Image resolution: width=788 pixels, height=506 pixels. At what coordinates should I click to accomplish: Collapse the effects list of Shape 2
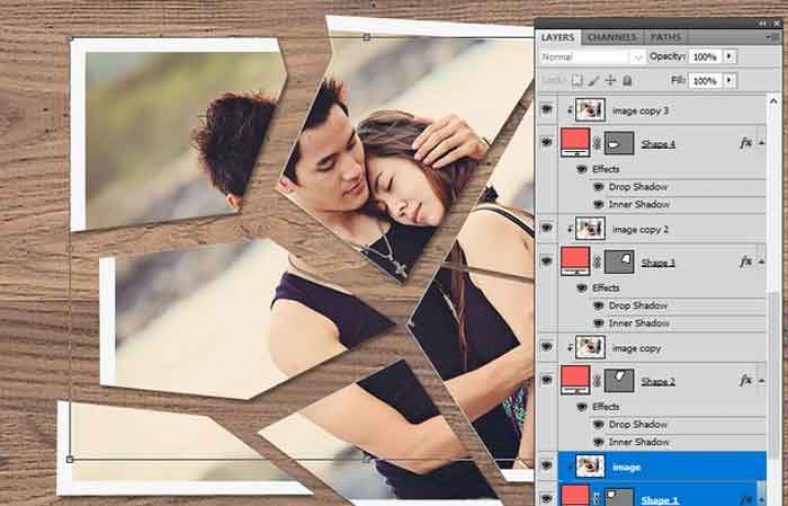click(761, 381)
